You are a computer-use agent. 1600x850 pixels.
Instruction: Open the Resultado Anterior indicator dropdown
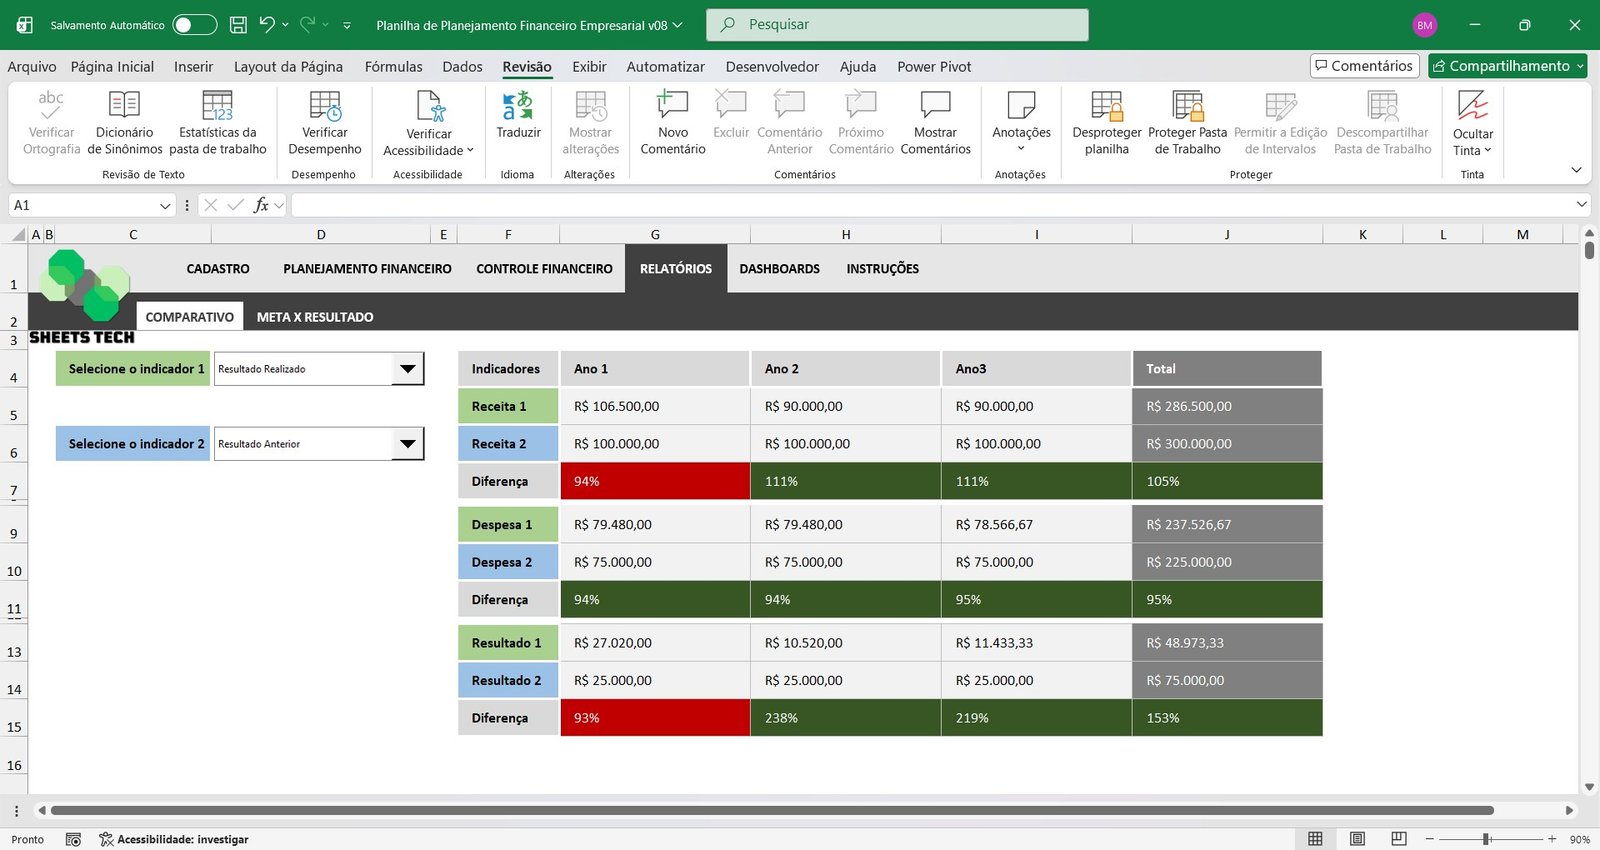[407, 444]
